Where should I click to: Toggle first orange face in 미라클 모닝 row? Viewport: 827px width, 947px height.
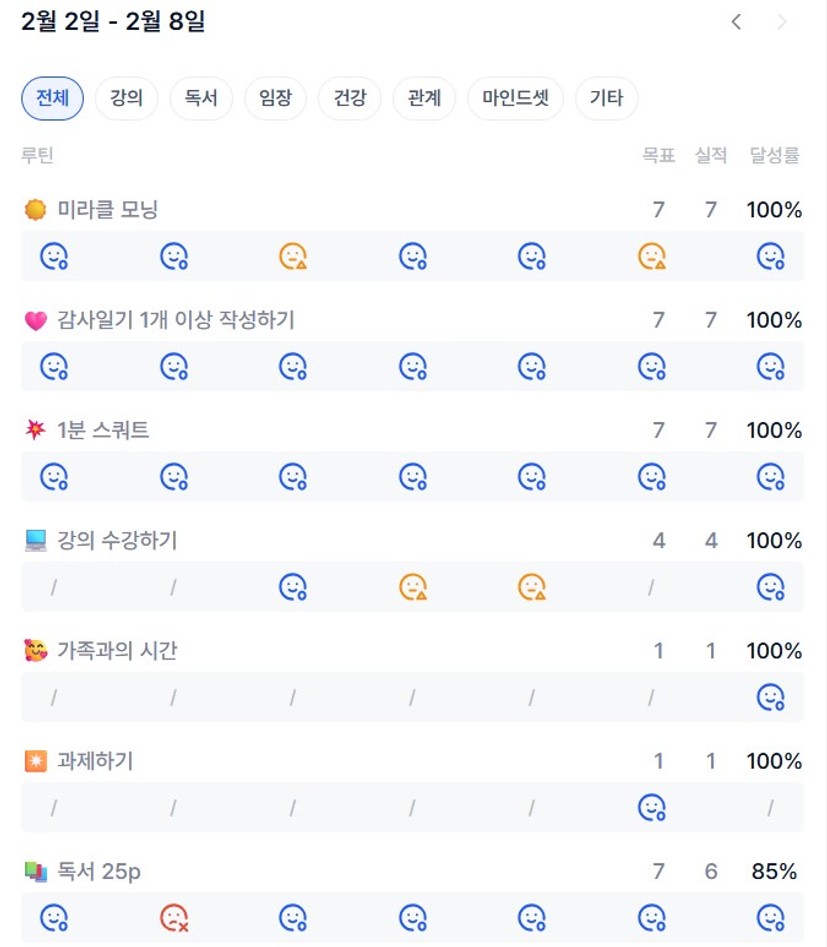point(293,257)
